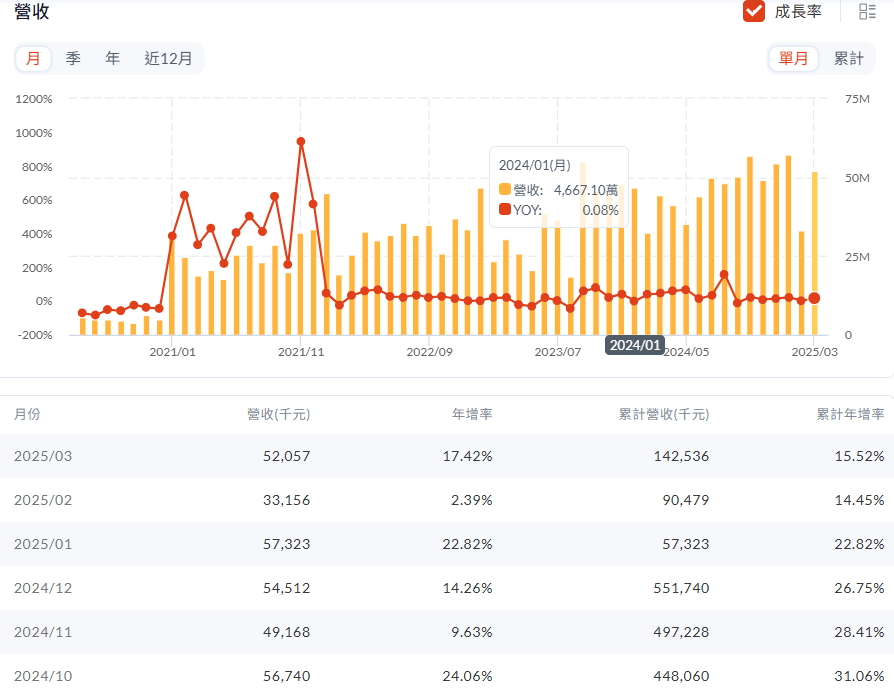The height and width of the screenshot is (694, 894).
Task: Click cumulative growth 28.41%
Action: click(x=859, y=632)
